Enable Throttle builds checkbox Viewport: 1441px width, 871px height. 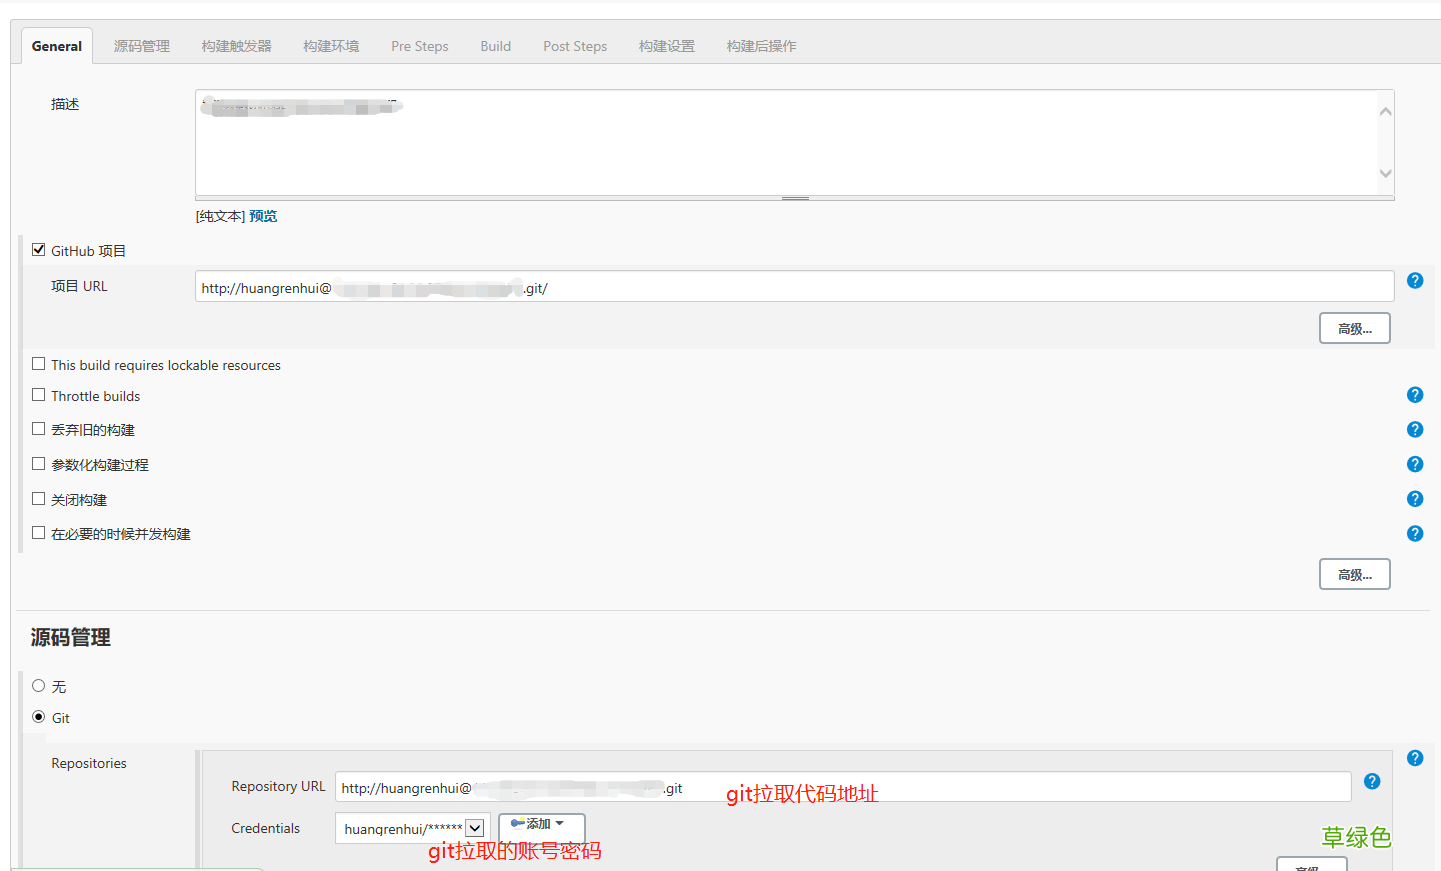point(39,395)
